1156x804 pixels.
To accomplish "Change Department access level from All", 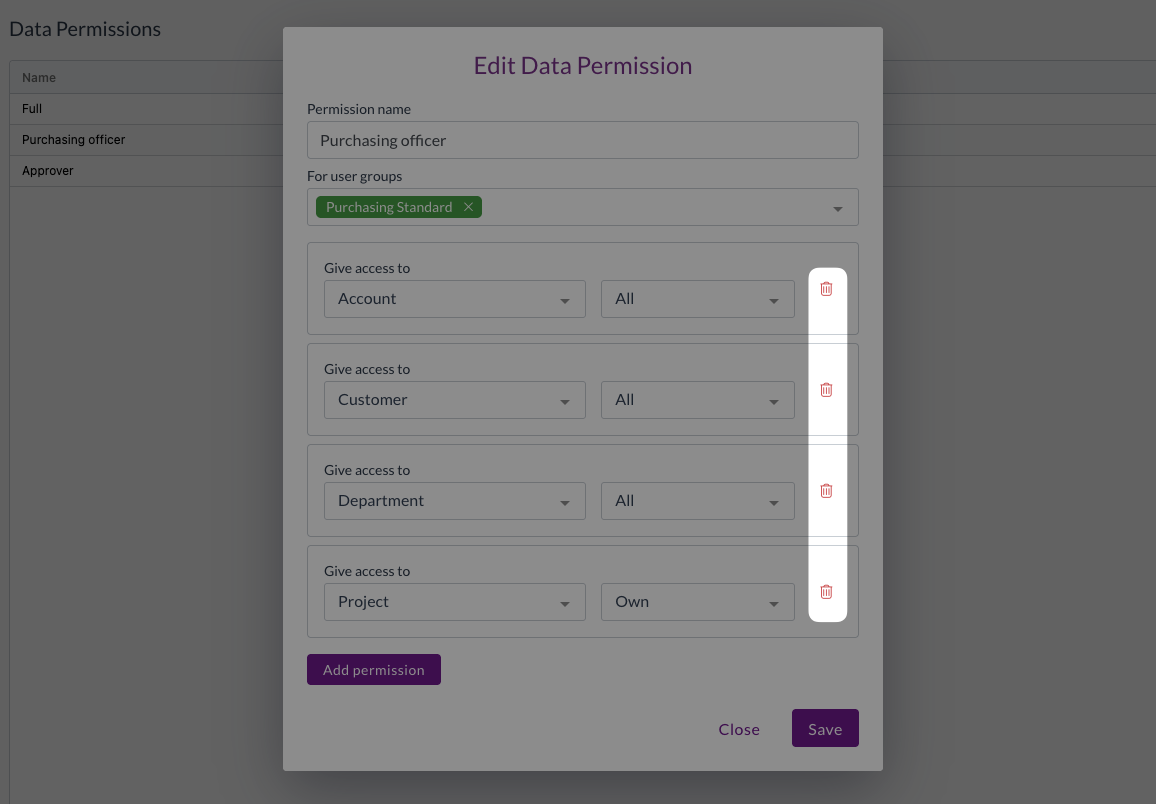I will pos(697,501).
